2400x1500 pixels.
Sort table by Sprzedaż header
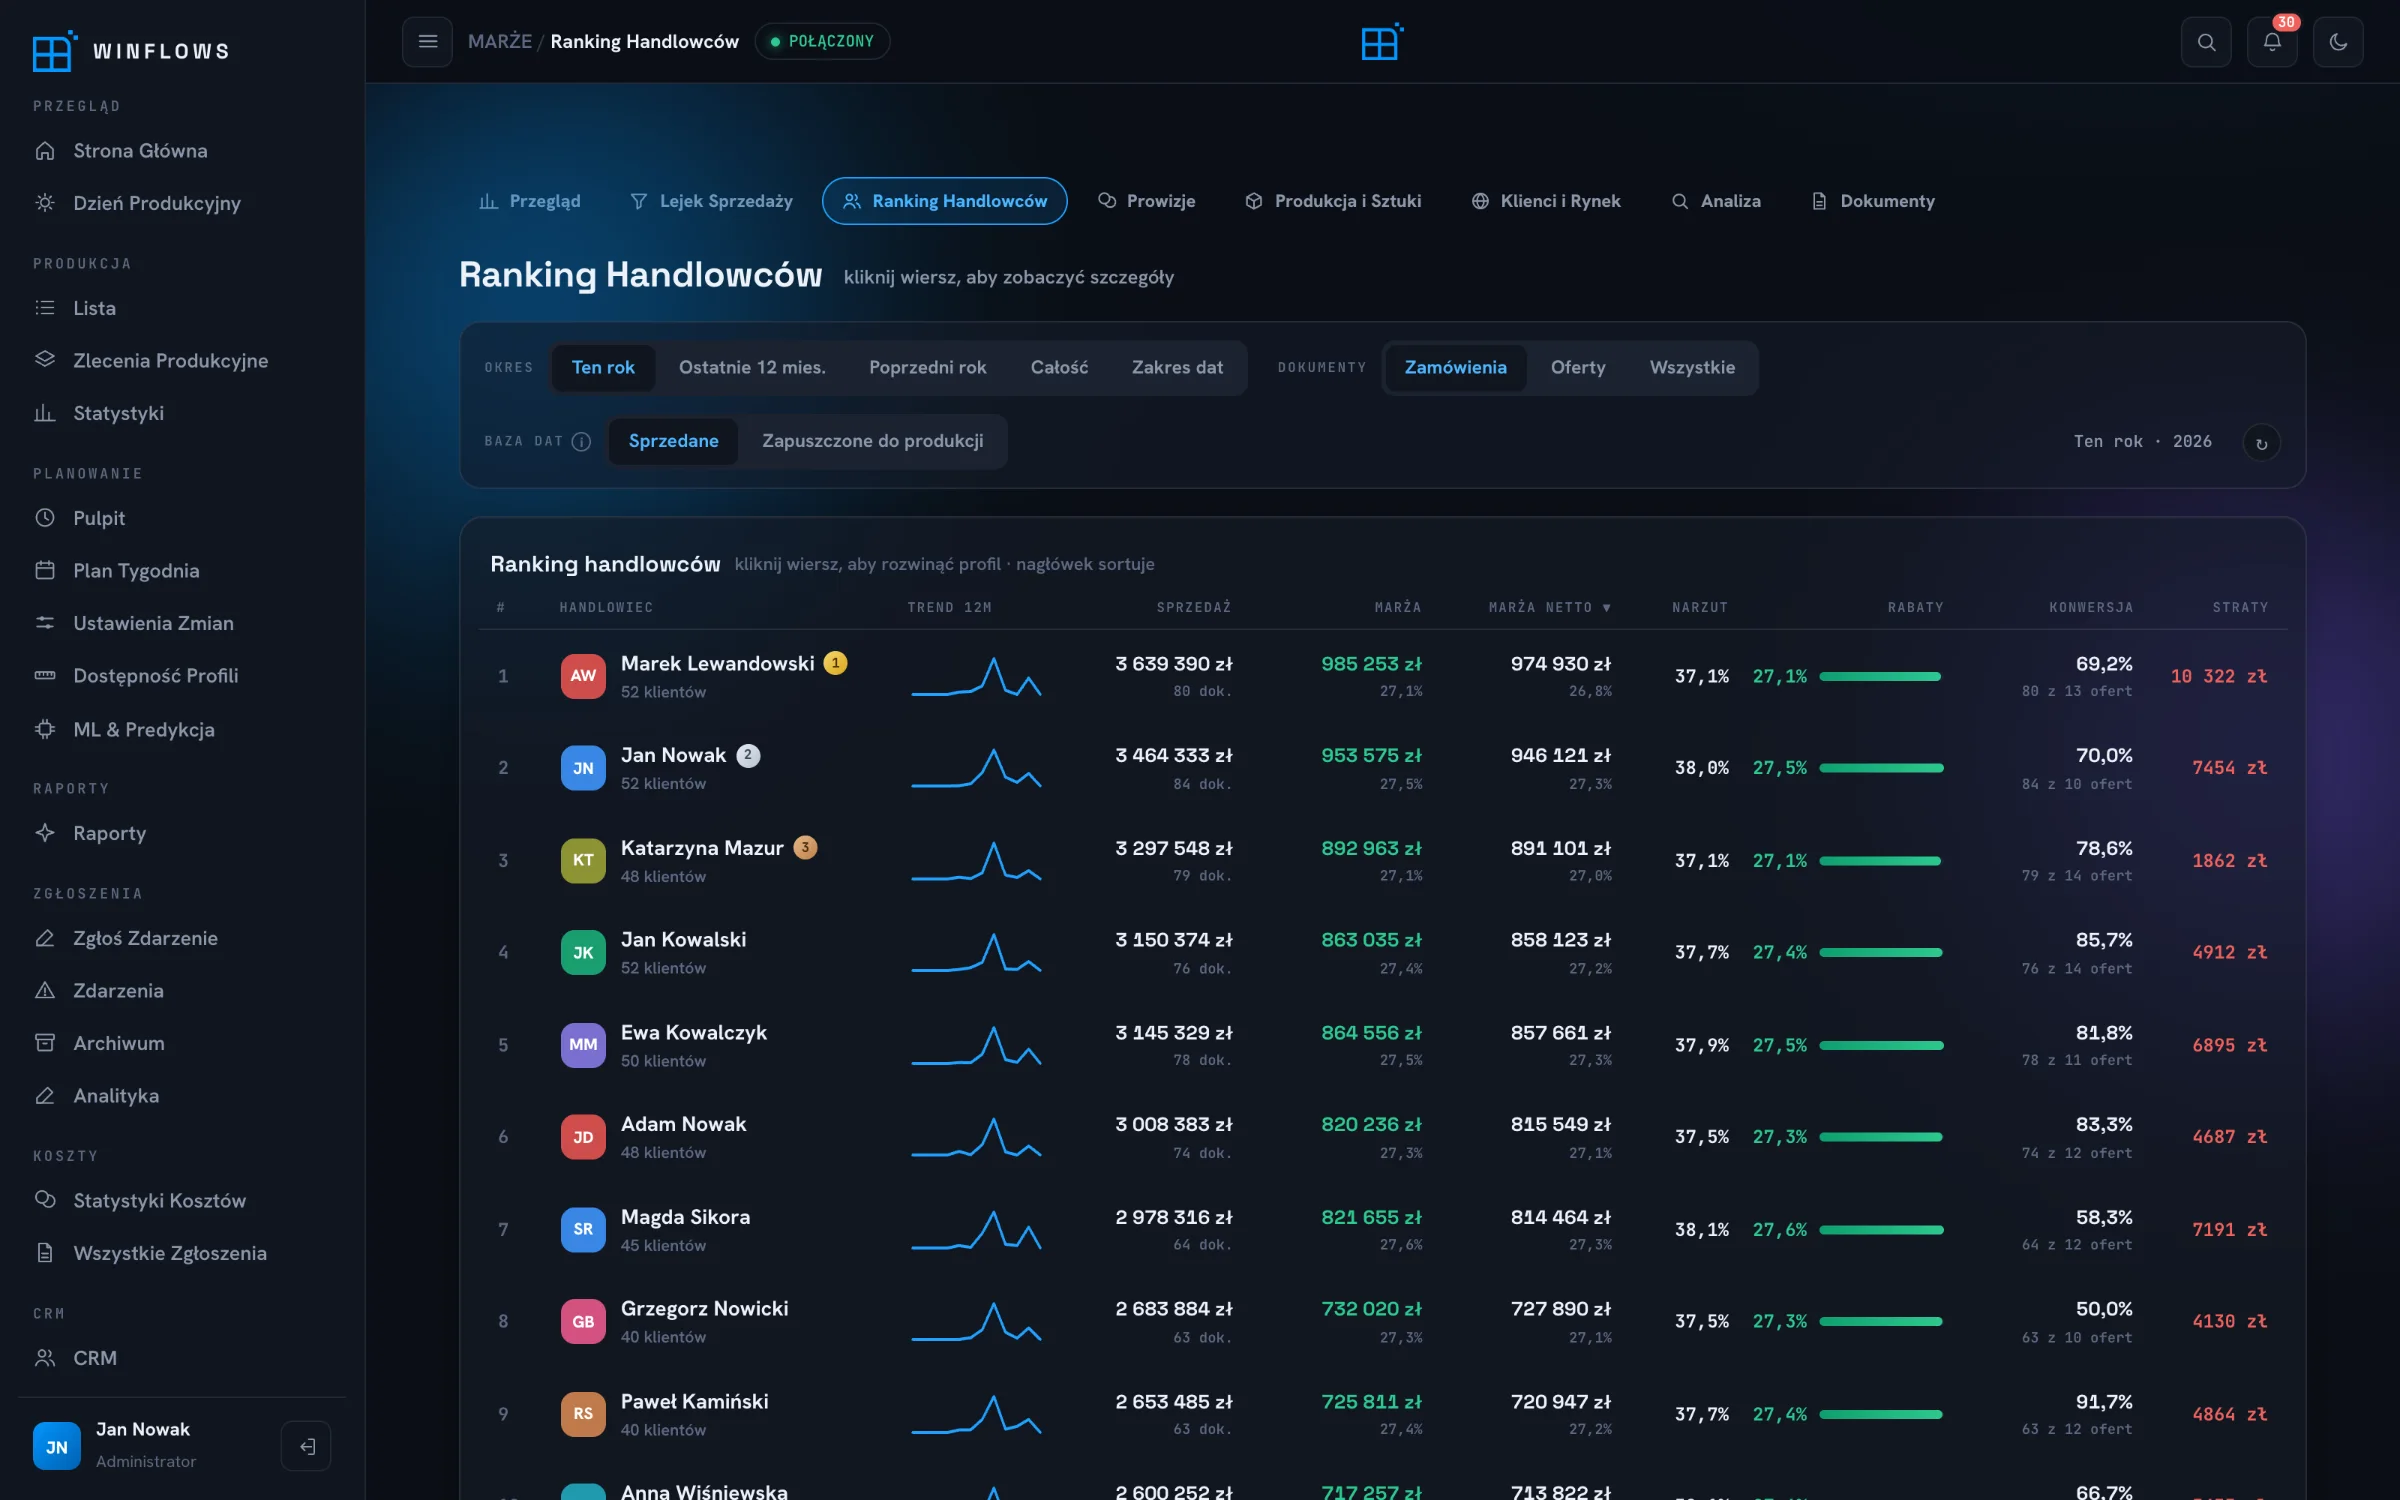[1194, 608]
